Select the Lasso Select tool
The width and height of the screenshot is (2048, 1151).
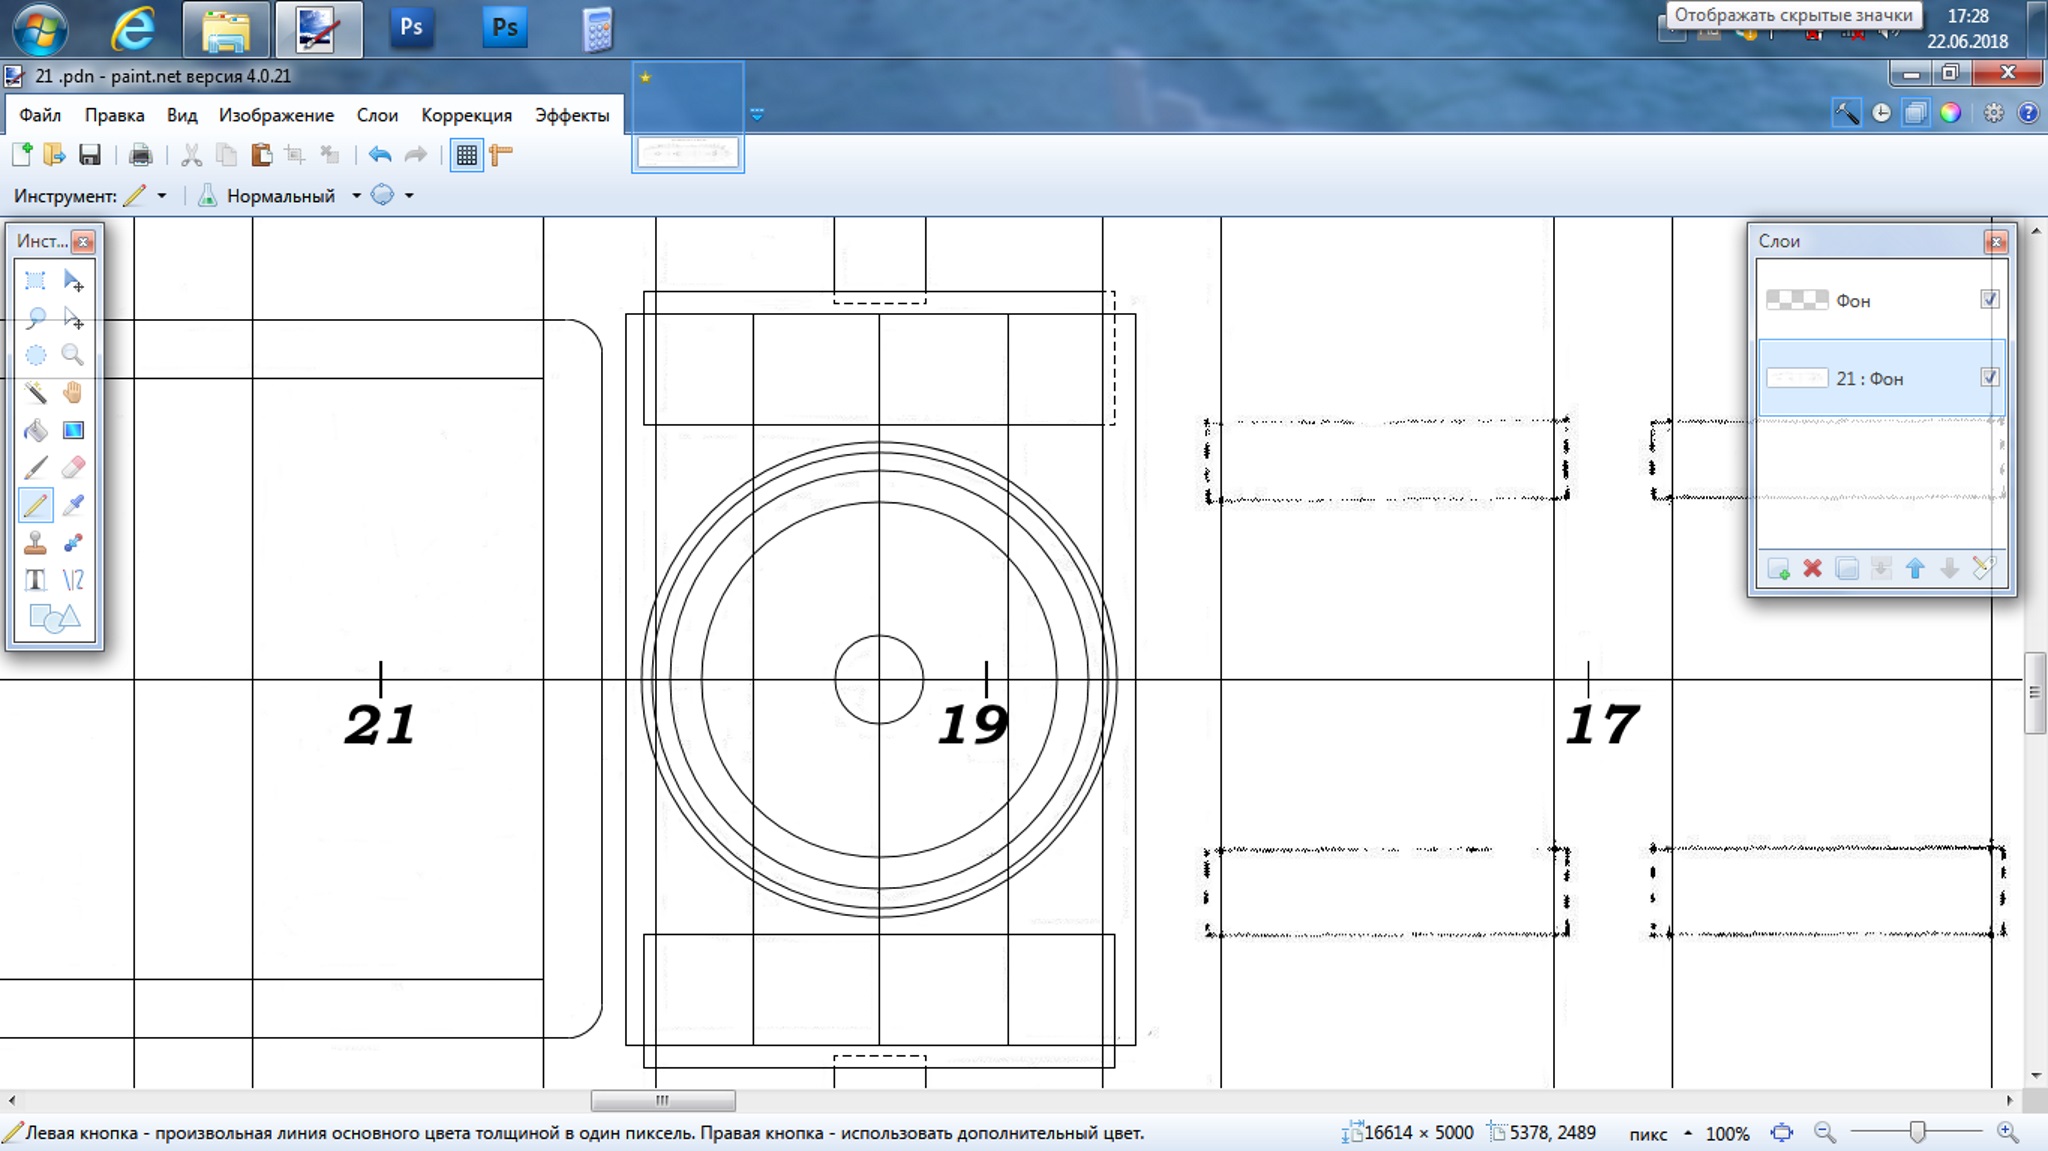point(35,318)
